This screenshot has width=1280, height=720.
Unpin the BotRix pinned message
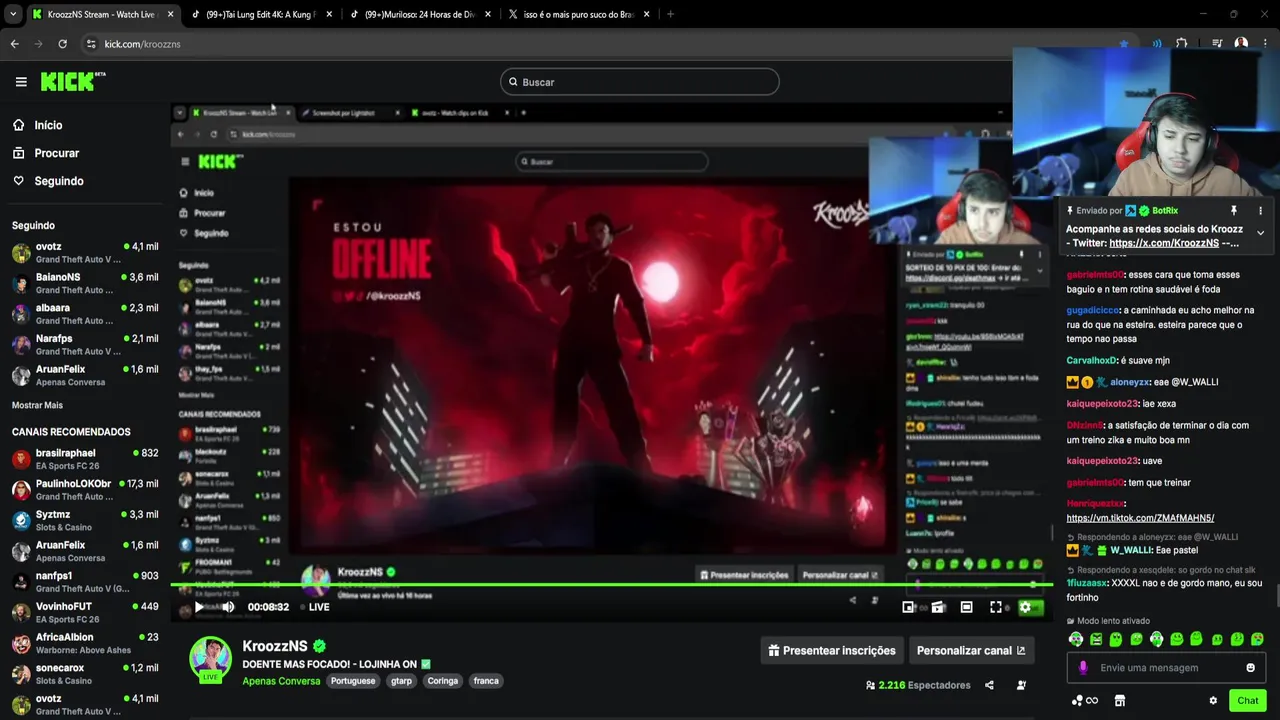pyautogui.click(x=1233, y=211)
